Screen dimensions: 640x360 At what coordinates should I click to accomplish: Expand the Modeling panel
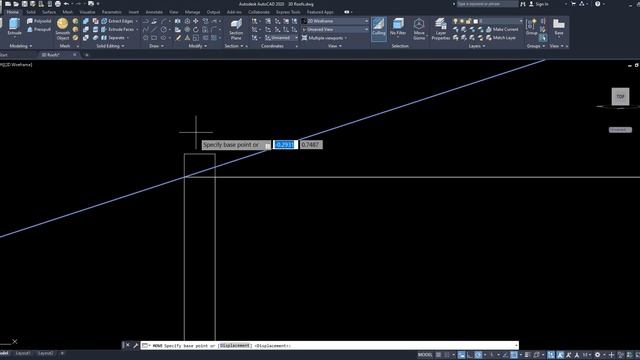tap(20, 46)
